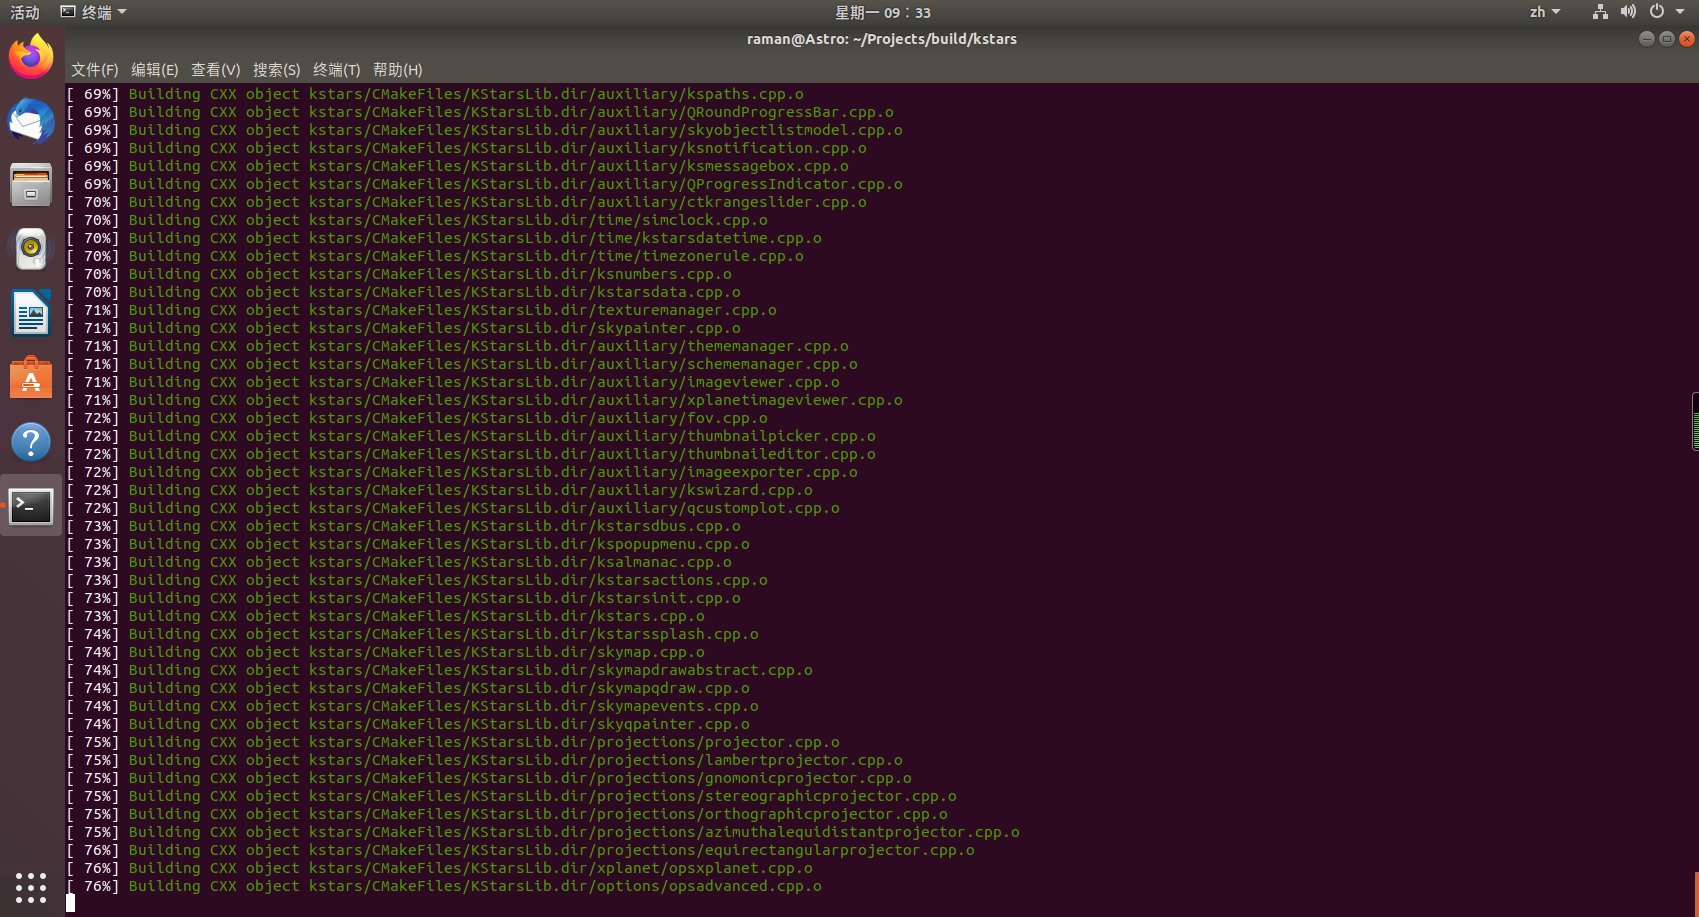The height and width of the screenshot is (917, 1699).
Task: Expand the system menu arrow
Action: [1680, 12]
